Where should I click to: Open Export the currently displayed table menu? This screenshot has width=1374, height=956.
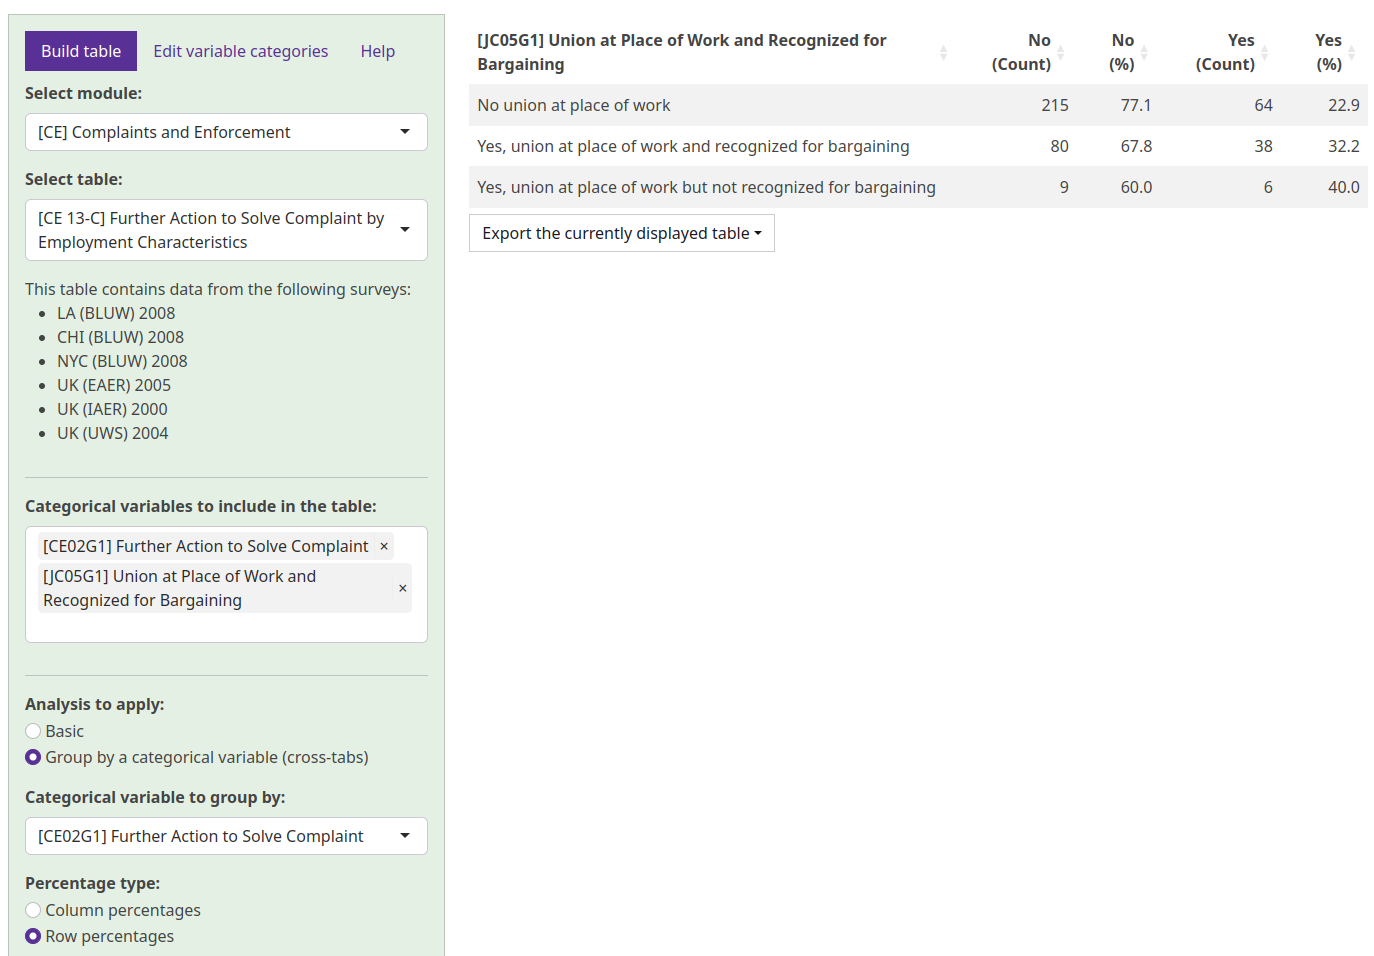[x=622, y=233]
